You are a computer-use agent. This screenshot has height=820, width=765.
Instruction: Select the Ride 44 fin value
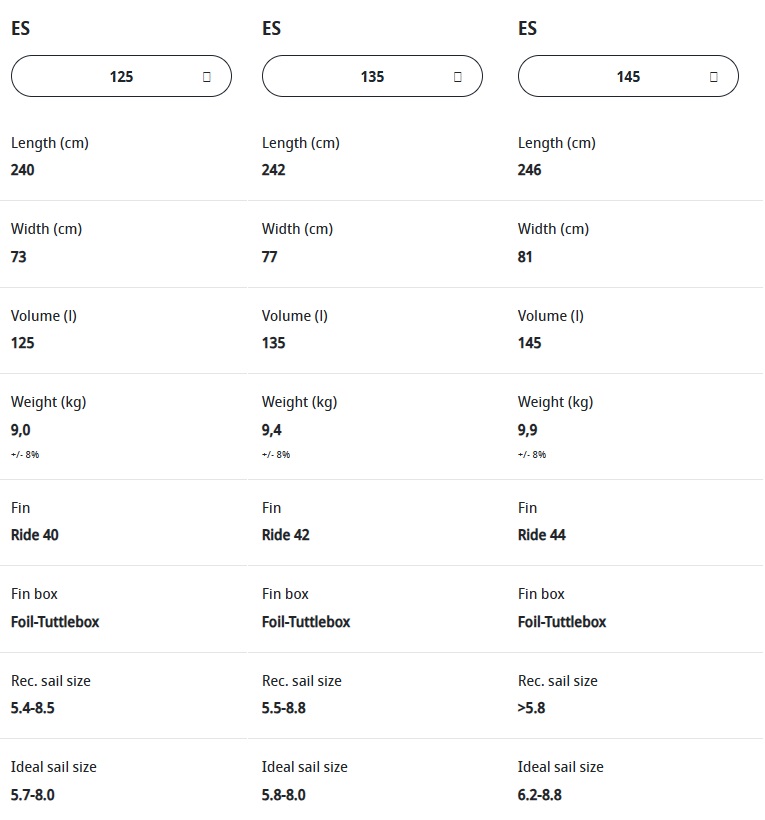coord(542,535)
